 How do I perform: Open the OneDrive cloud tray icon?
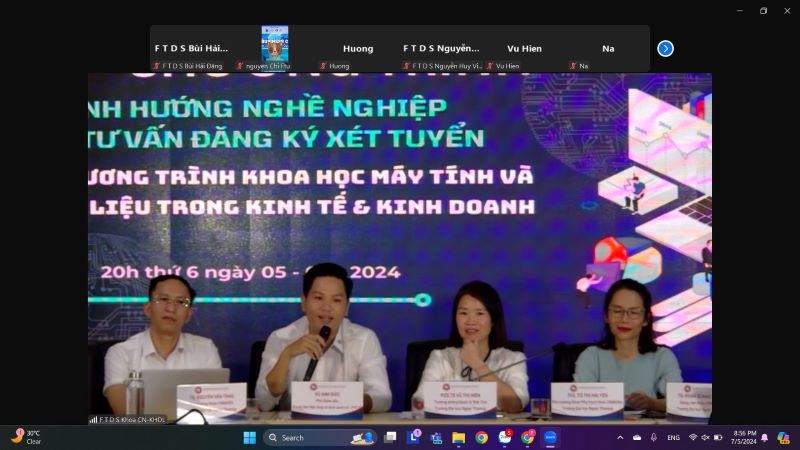coord(636,438)
